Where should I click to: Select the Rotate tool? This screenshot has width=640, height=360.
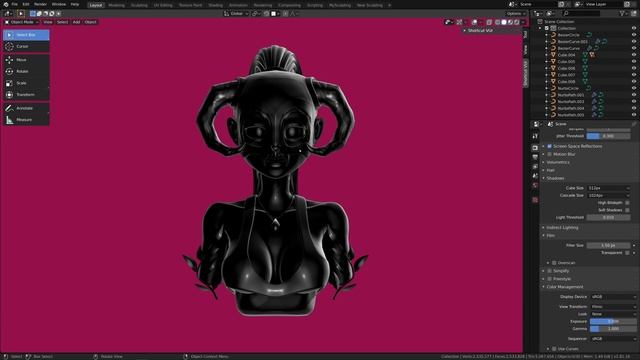tap(26, 71)
